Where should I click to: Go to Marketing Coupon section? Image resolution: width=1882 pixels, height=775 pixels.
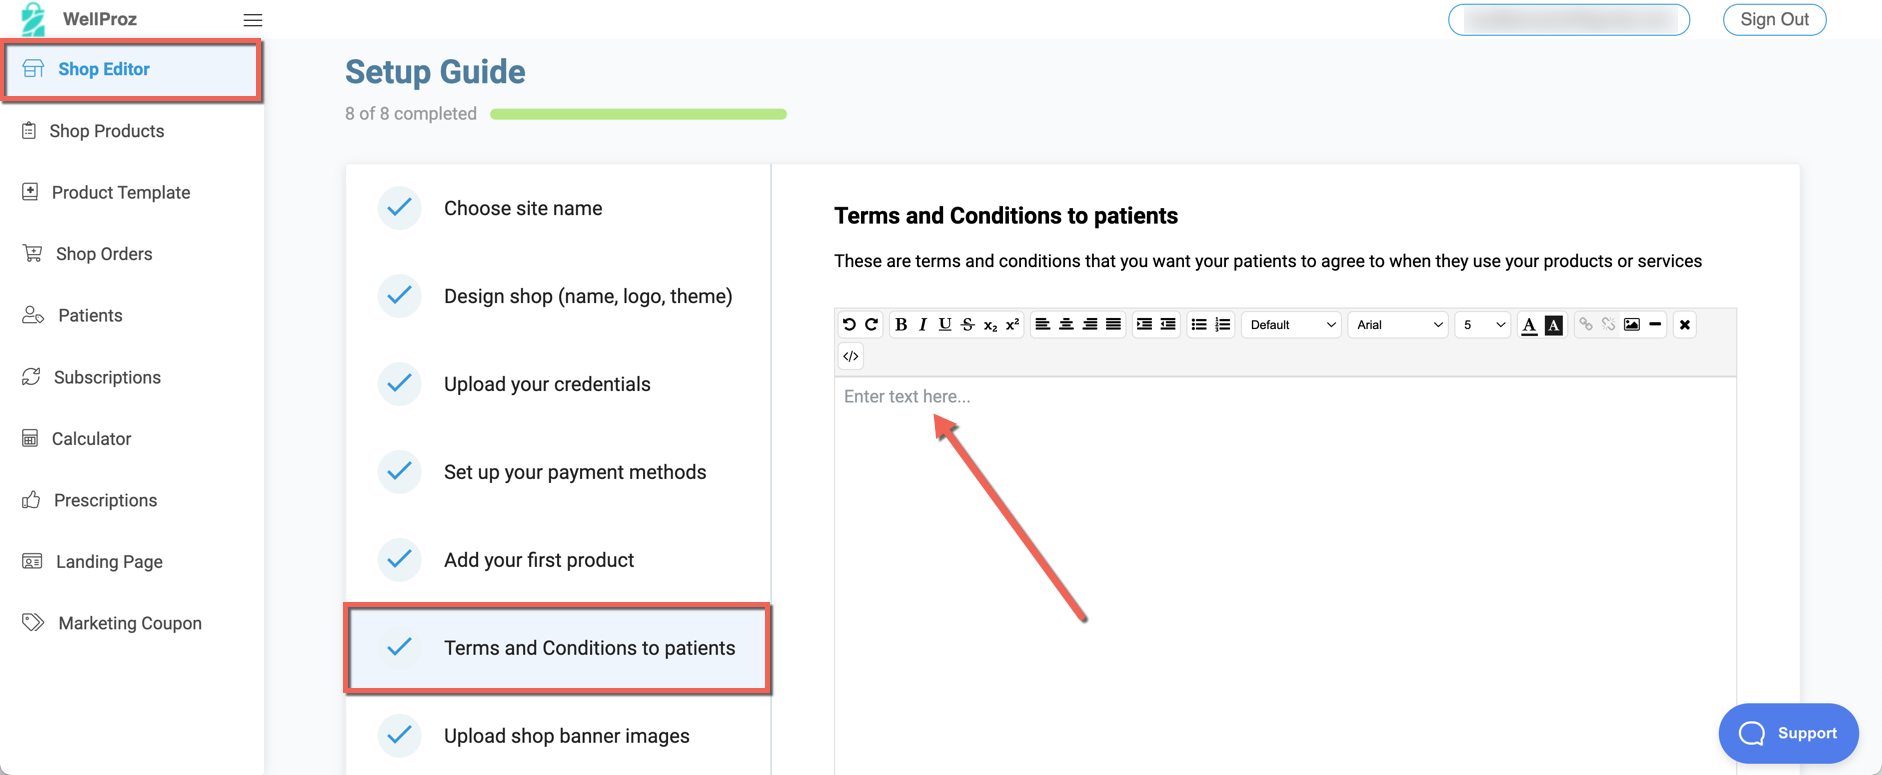point(129,623)
